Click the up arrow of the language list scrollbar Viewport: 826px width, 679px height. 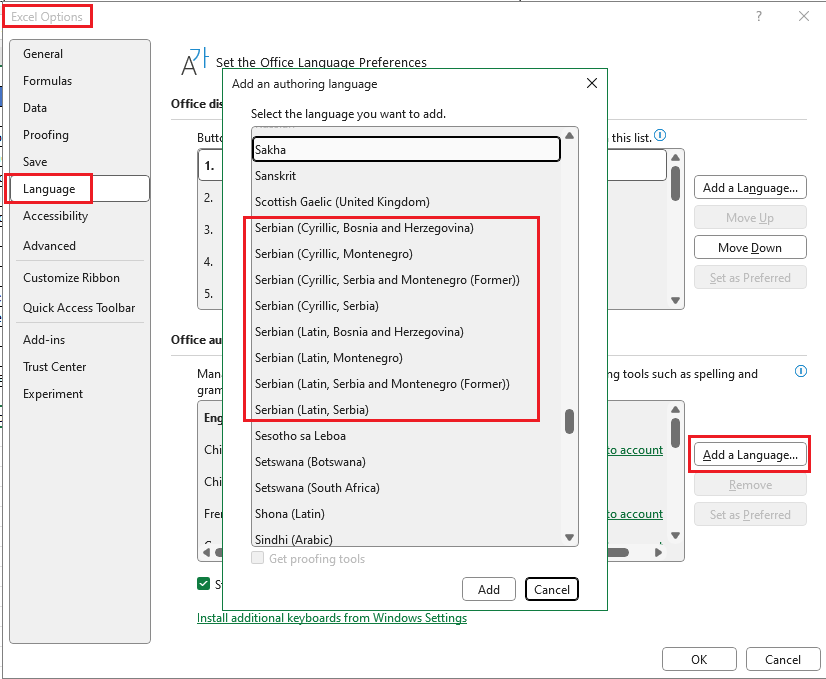[569, 136]
